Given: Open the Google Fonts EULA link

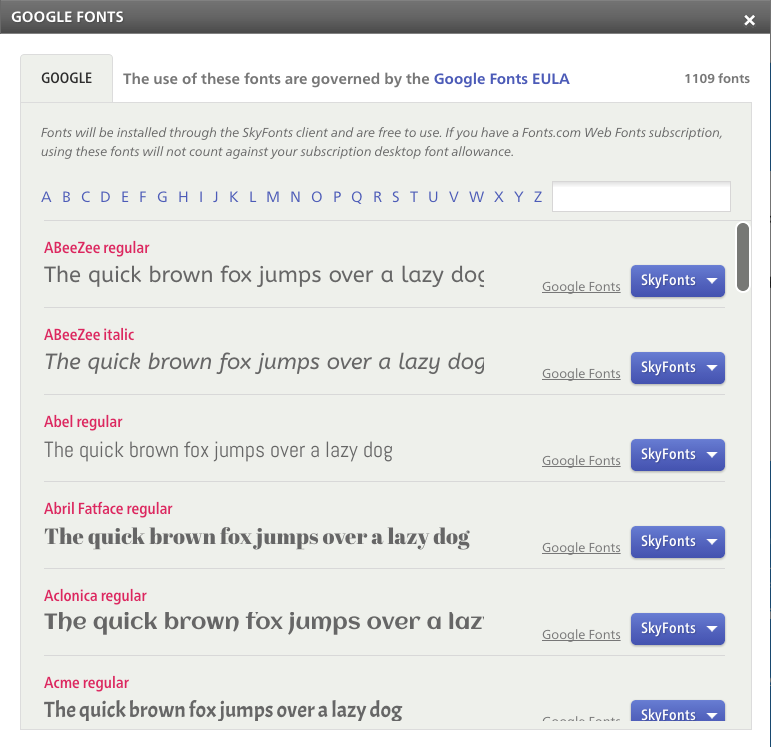Looking at the screenshot, I should [x=501, y=79].
